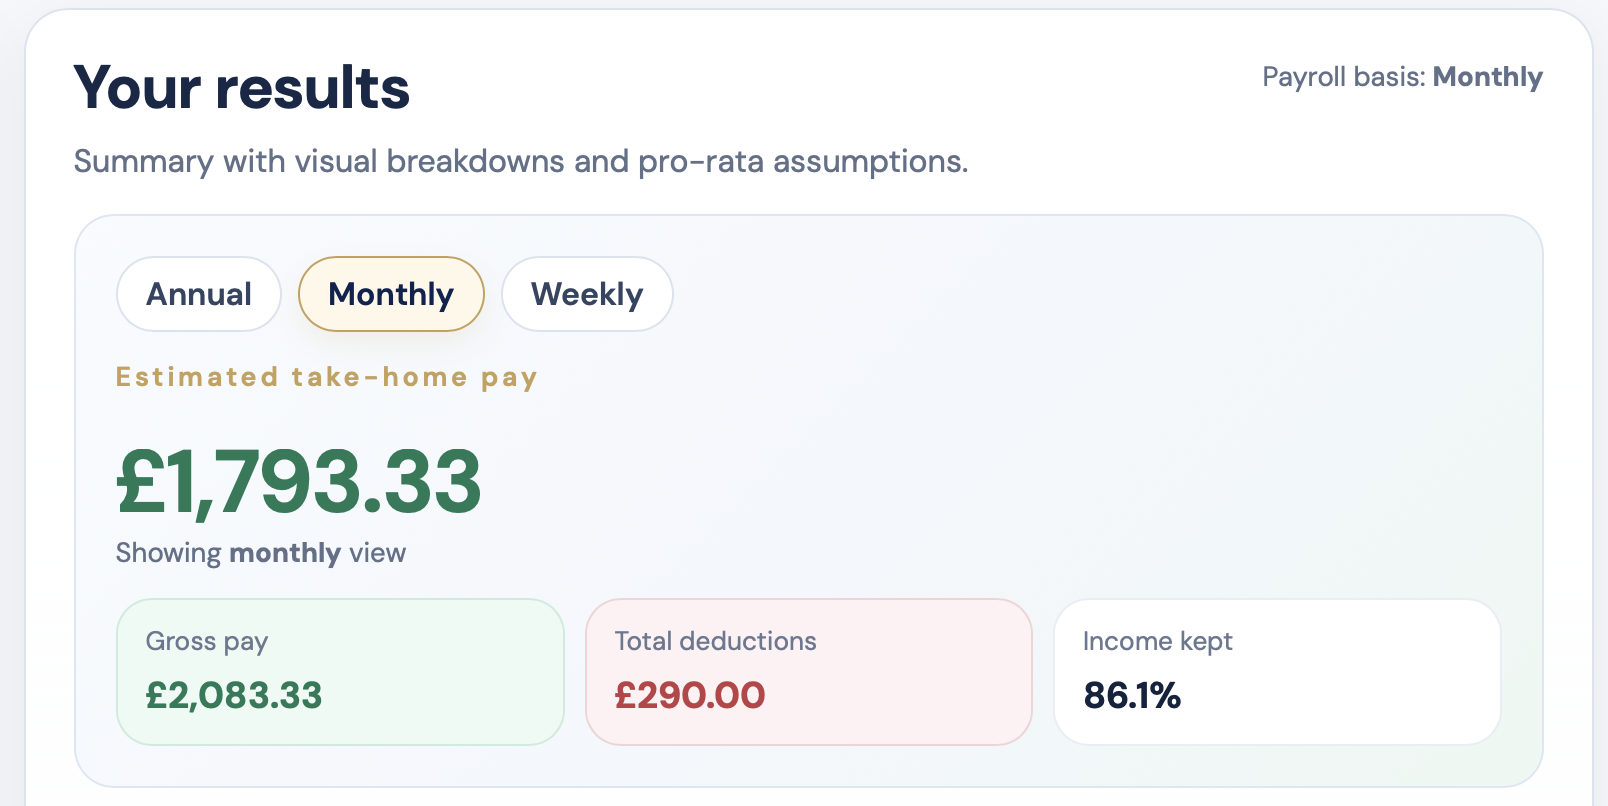Click the Showing monthly view text
The image size is (1608, 806).
point(260,552)
